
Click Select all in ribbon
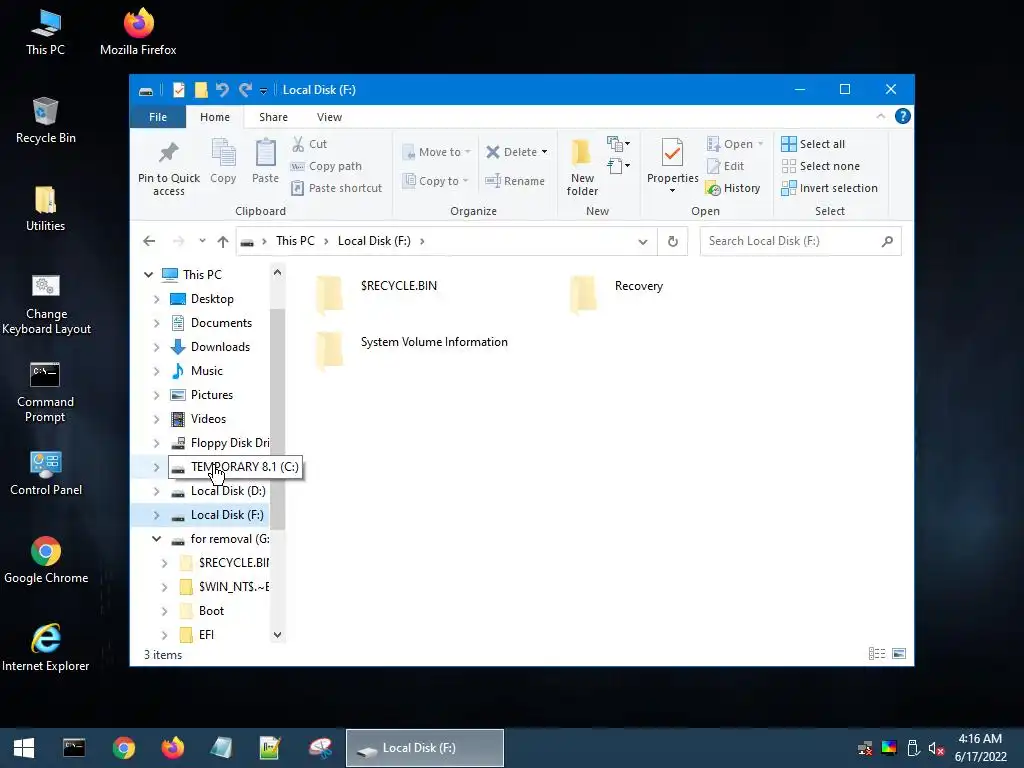pos(813,144)
